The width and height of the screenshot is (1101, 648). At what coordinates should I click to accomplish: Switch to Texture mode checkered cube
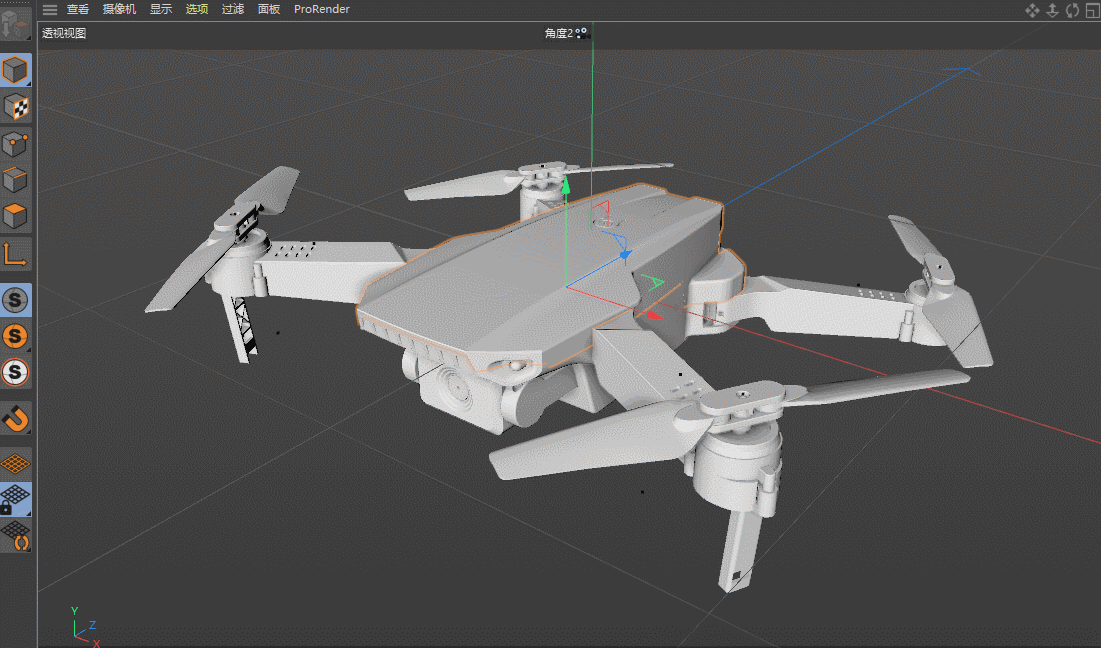click(15, 107)
